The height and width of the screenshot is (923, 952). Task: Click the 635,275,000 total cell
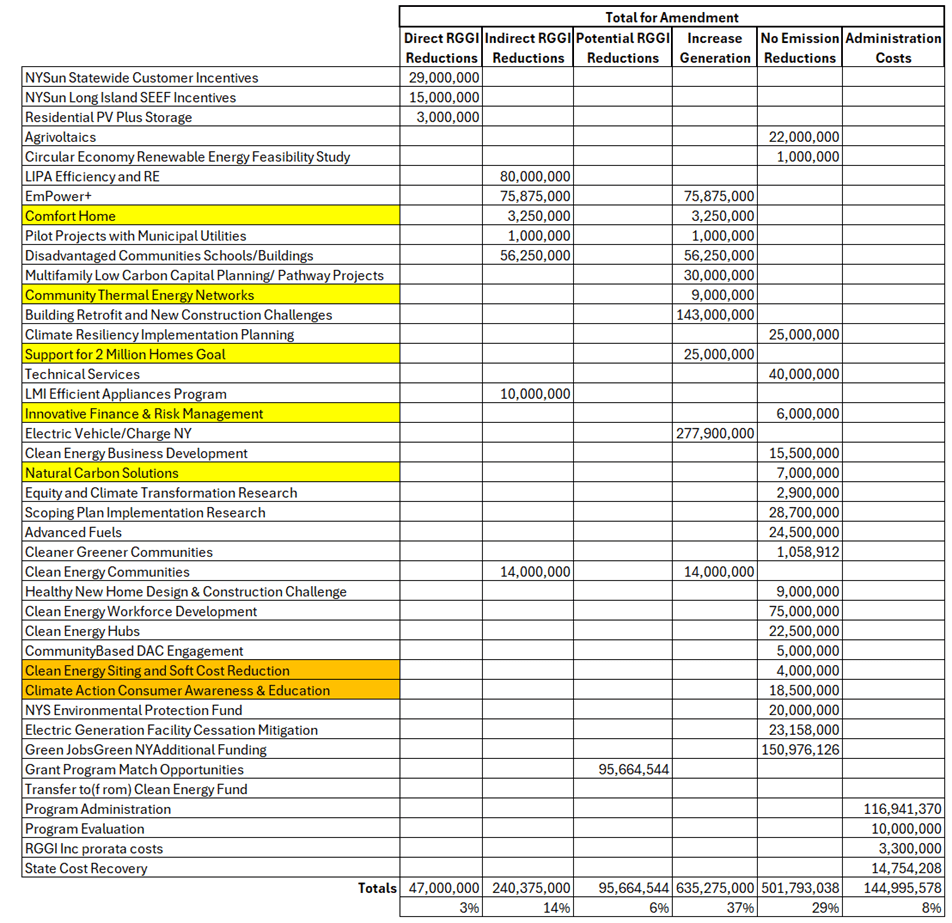tap(716, 888)
